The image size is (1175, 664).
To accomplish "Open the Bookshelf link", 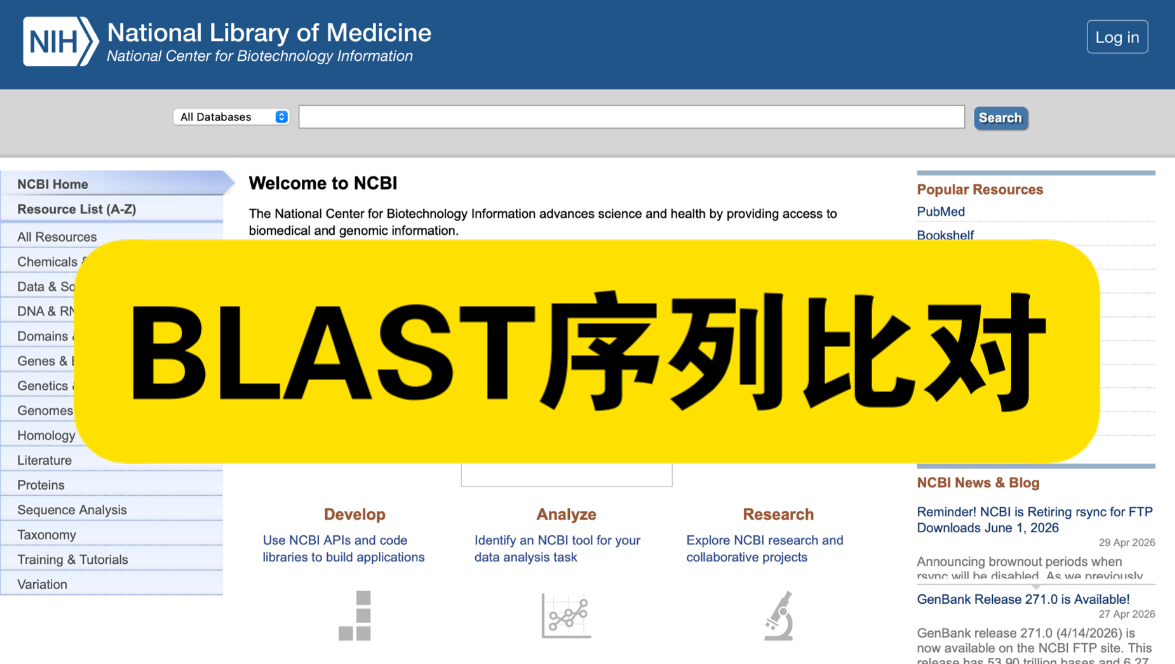I will (x=945, y=235).
